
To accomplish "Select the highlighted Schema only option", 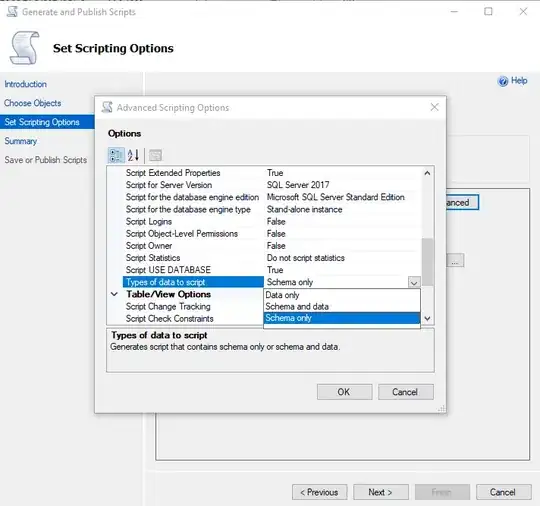I will (x=342, y=318).
